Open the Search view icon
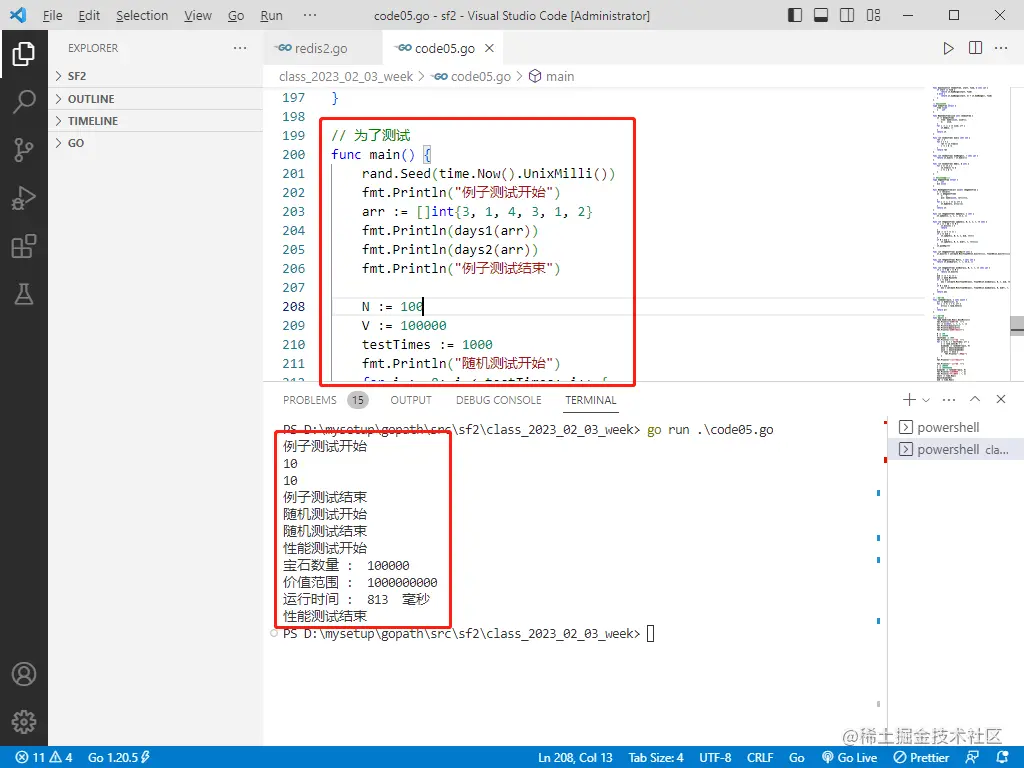1024x768 pixels. point(24,102)
